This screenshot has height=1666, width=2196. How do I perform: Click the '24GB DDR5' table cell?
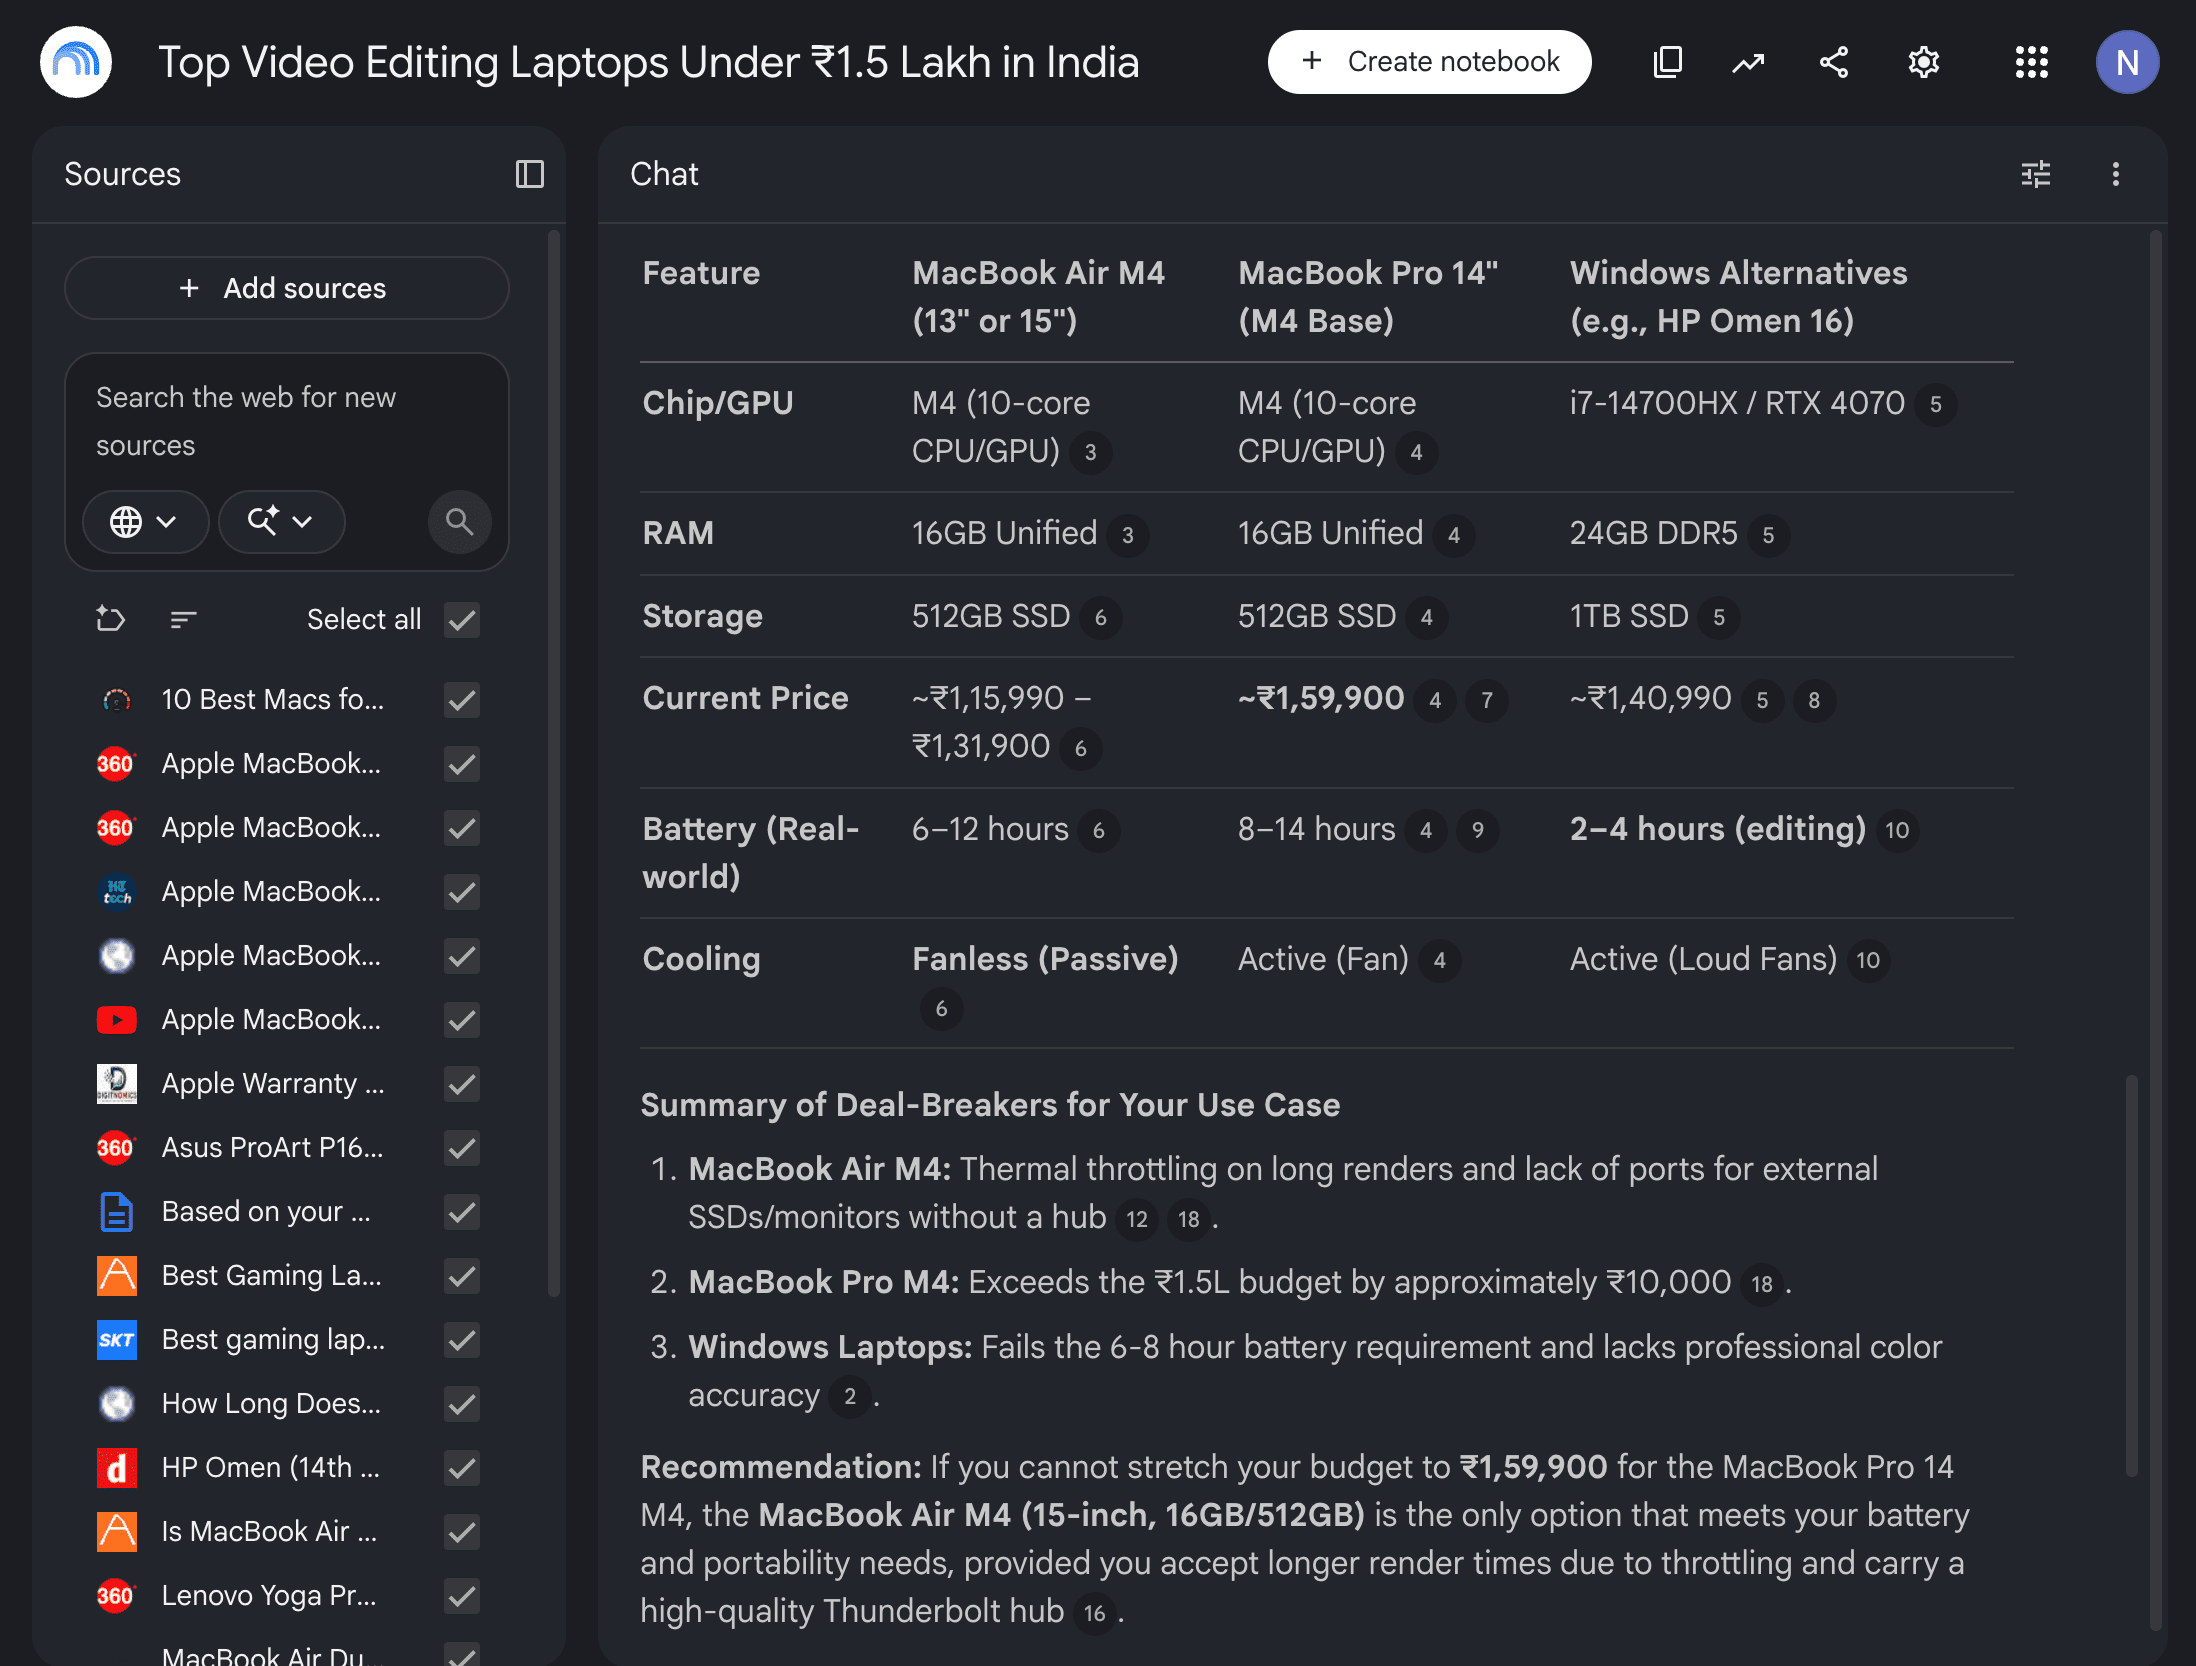coord(1653,533)
